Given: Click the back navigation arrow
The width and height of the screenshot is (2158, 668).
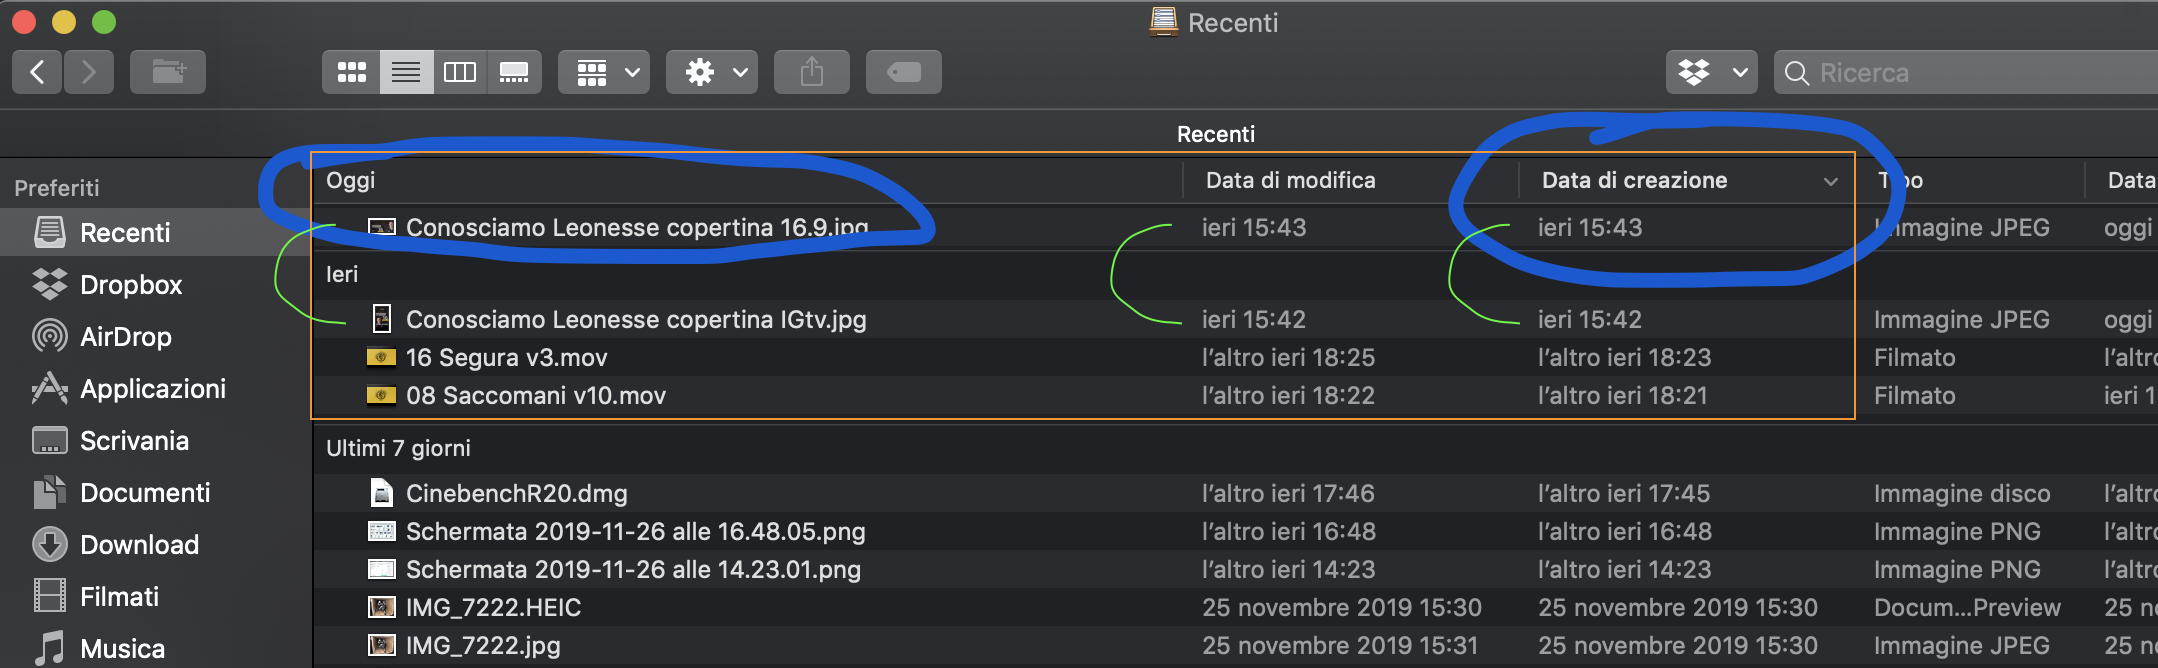Looking at the screenshot, I should click(x=38, y=72).
